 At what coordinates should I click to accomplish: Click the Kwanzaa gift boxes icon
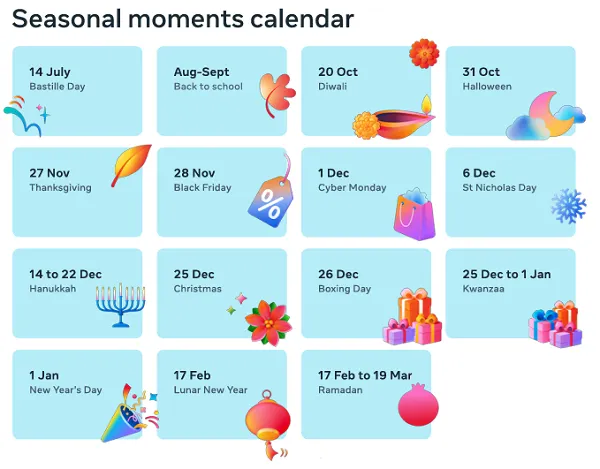pyautogui.click(x=555, y=321)
